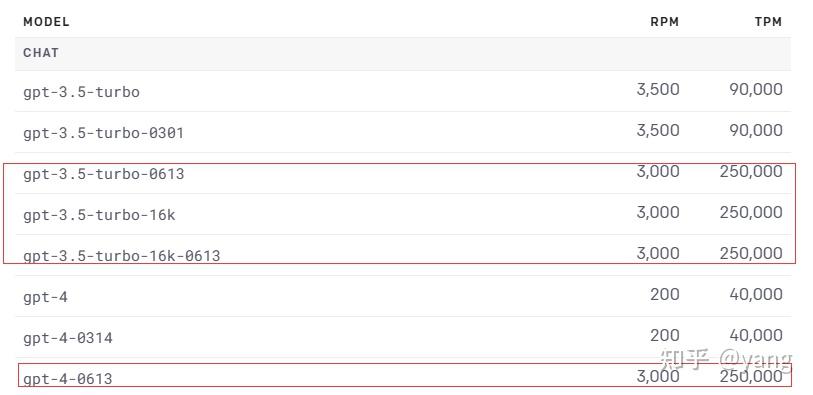The height and width of the screenshot is (395, 813).
Task: Click the 40,000 TPM value for gpt-4-0314
Action: [x=756, y=335]
